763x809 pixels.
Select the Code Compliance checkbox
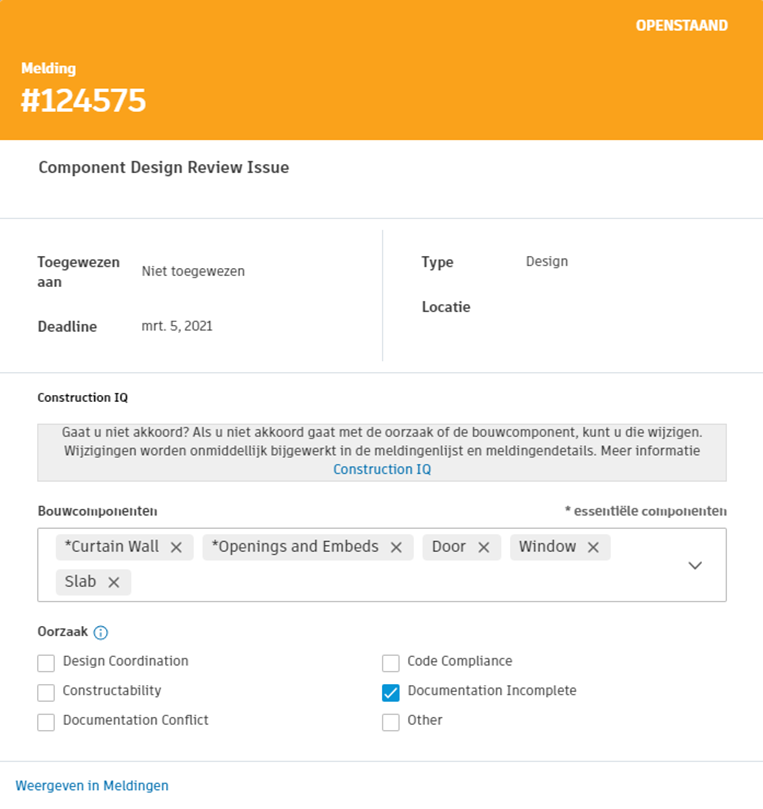coord(391,663)
